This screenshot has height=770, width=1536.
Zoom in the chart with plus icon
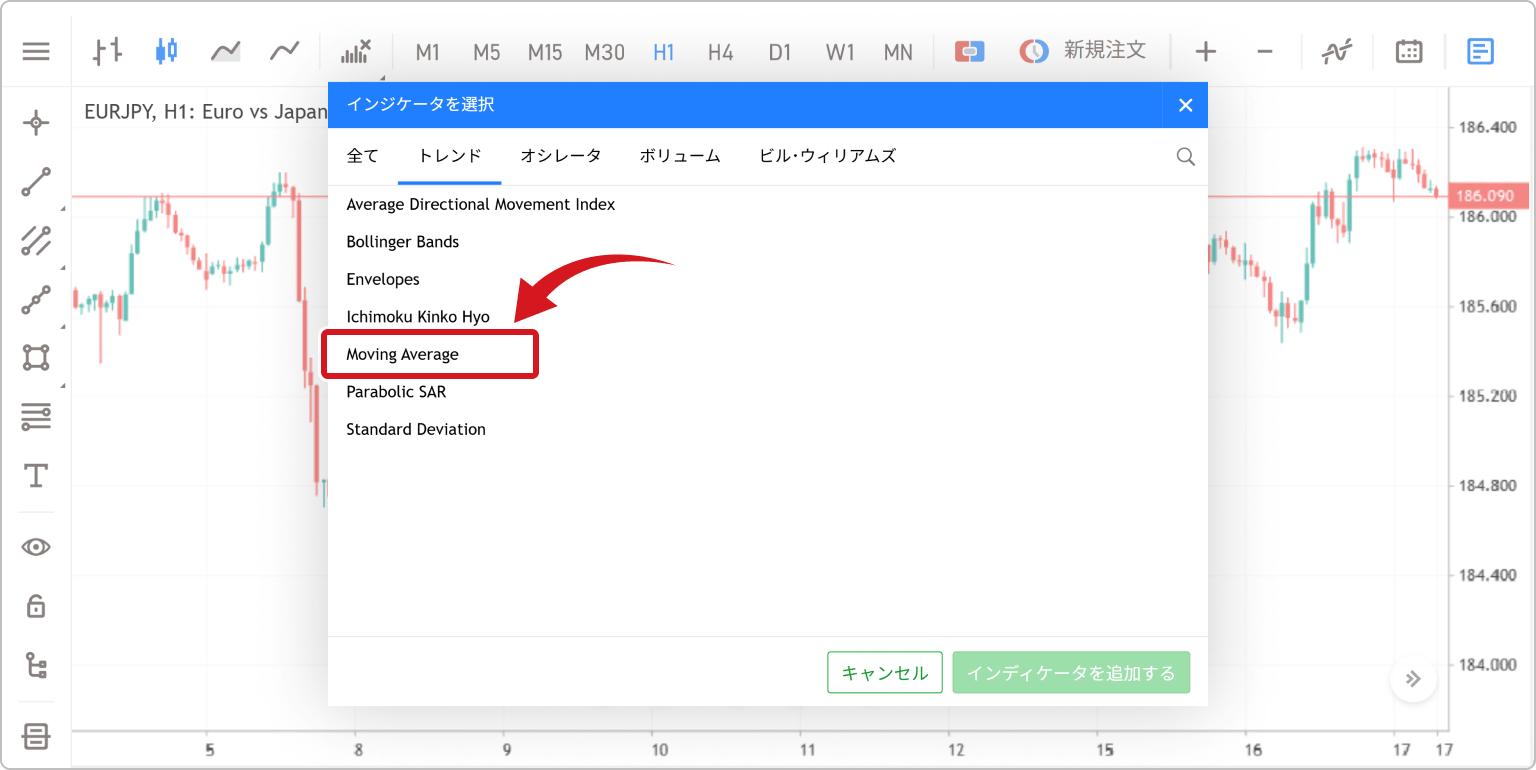(1206, 51)
